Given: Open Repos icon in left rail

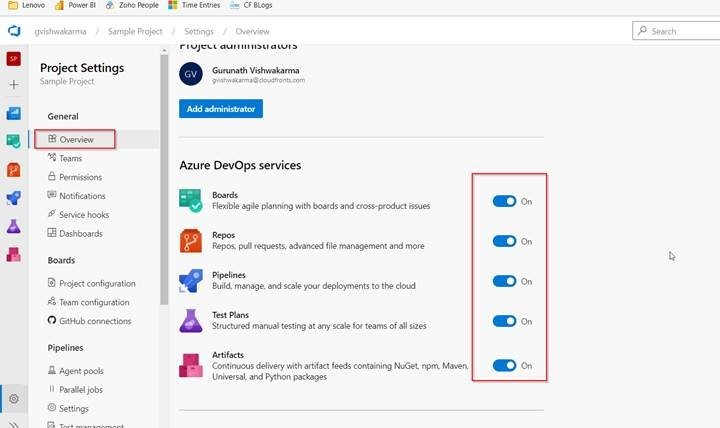Looking at the screenshot, I should click(13, 169).
